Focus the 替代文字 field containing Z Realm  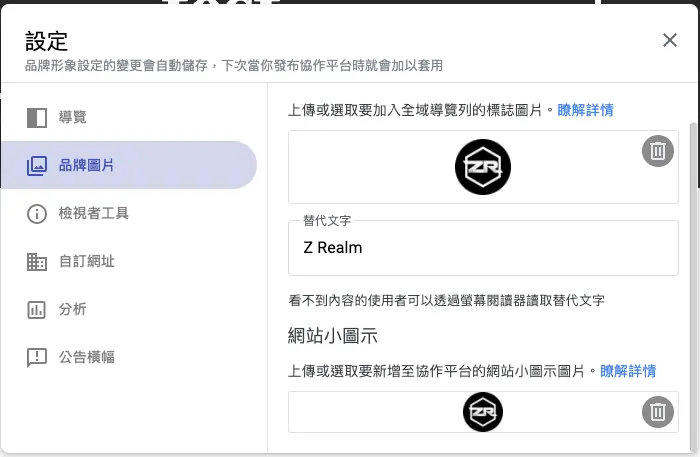click(483, 248)
